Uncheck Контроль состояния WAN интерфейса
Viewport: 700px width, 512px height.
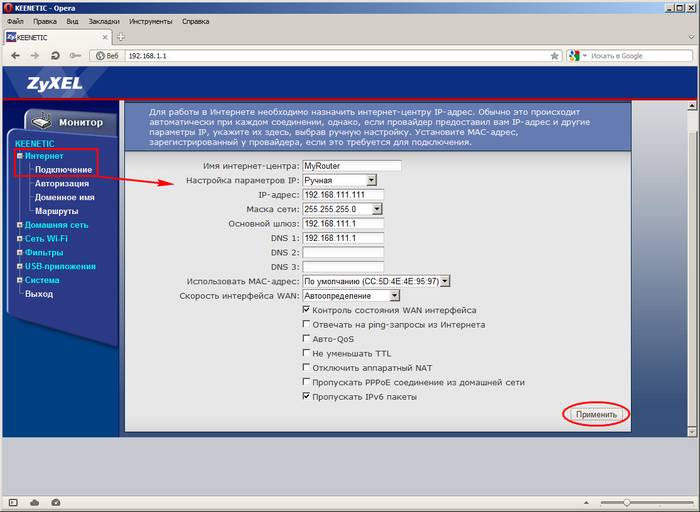306,310
